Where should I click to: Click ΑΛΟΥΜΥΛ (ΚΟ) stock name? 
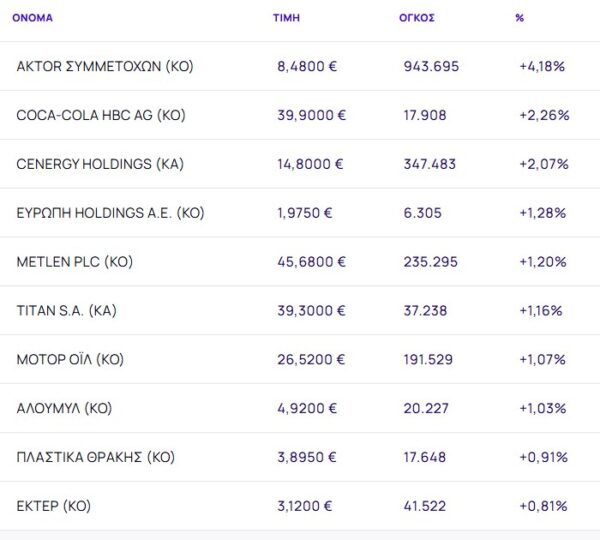pos(64,408)
